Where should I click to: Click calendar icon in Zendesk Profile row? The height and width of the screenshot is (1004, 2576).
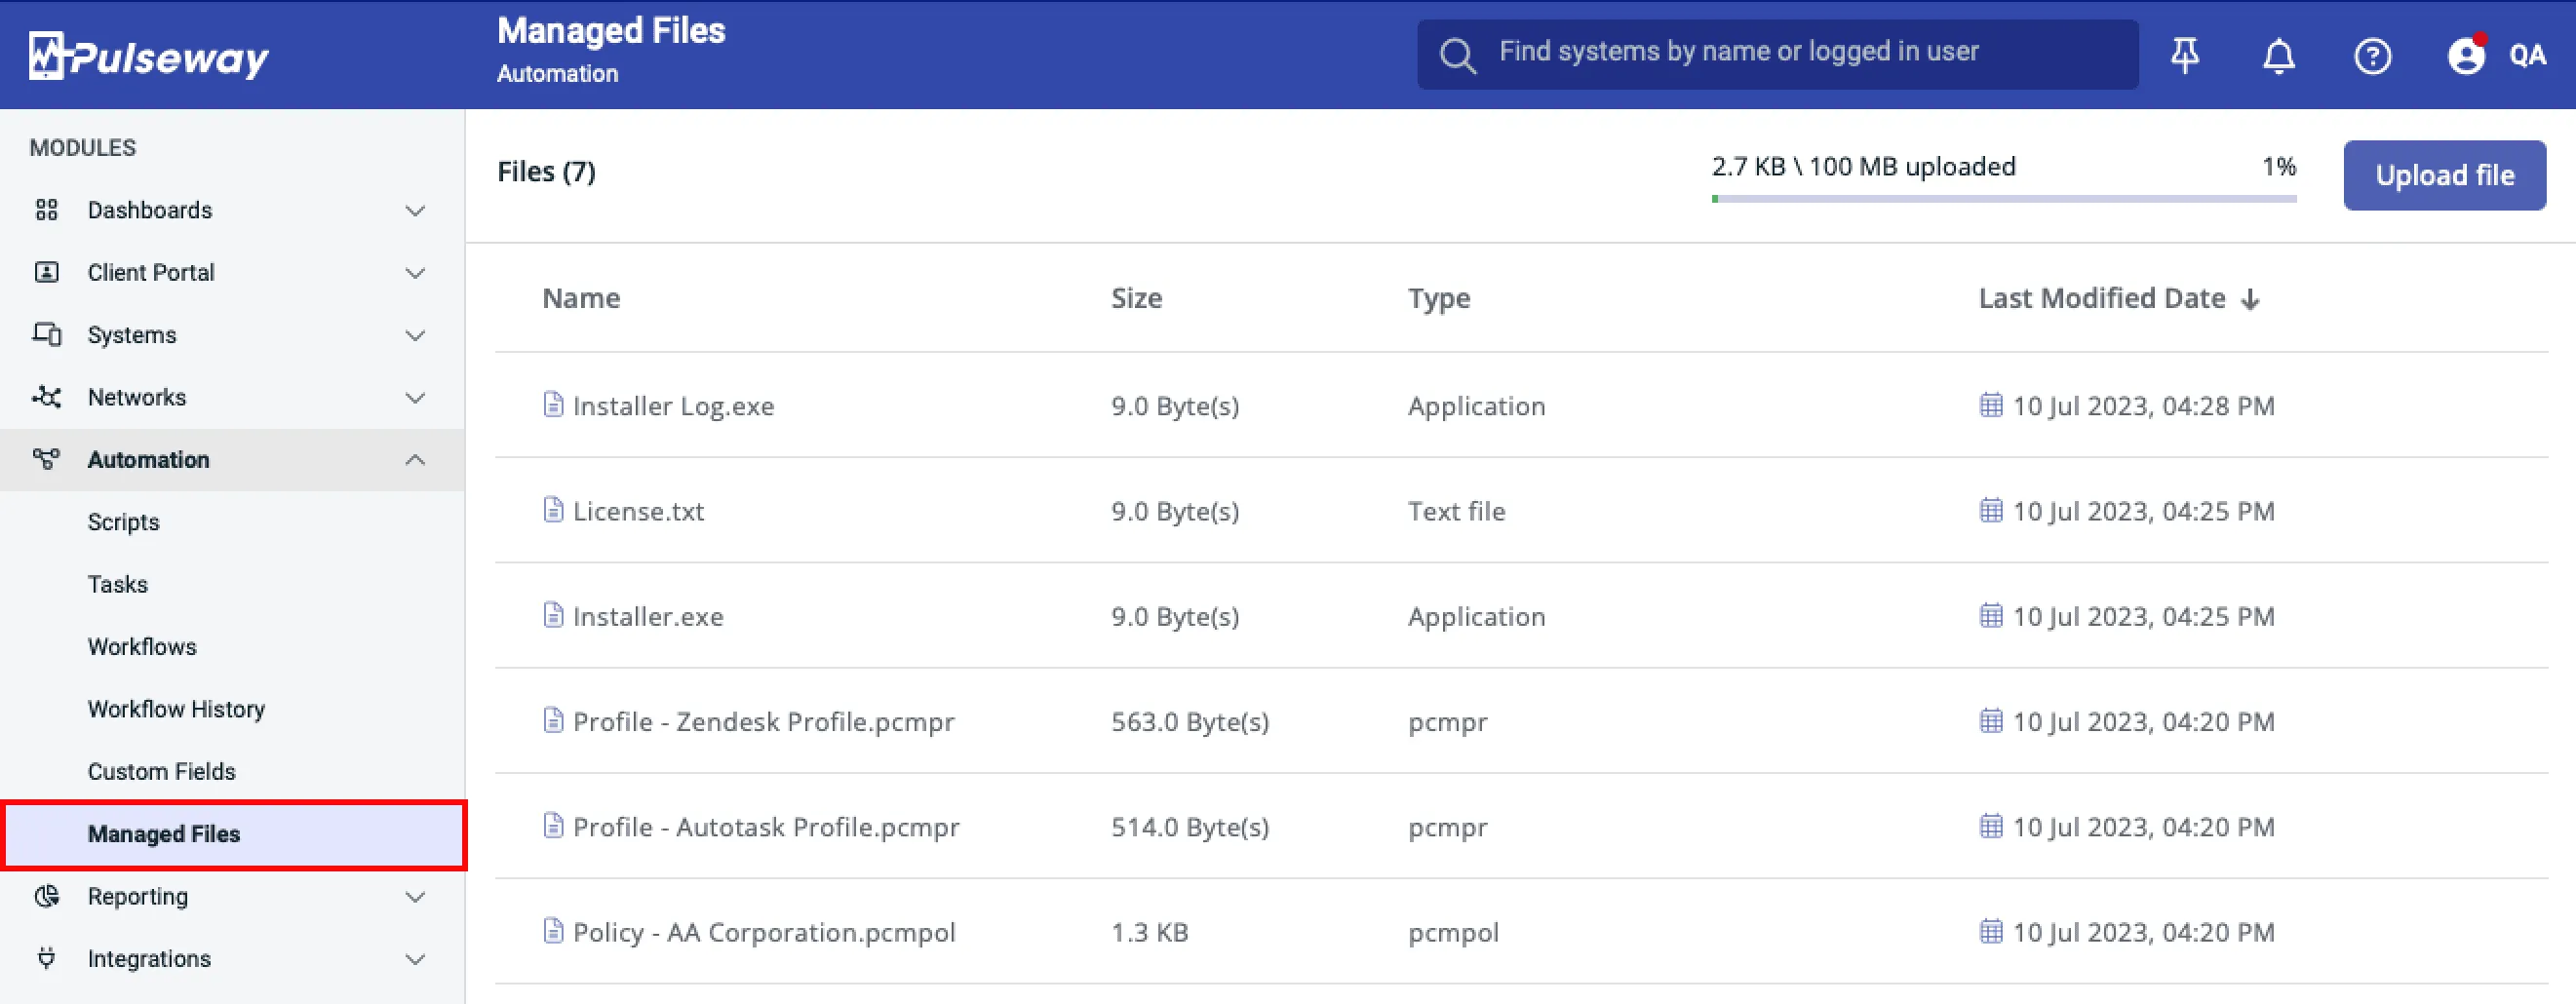(x=1991, y=720)
